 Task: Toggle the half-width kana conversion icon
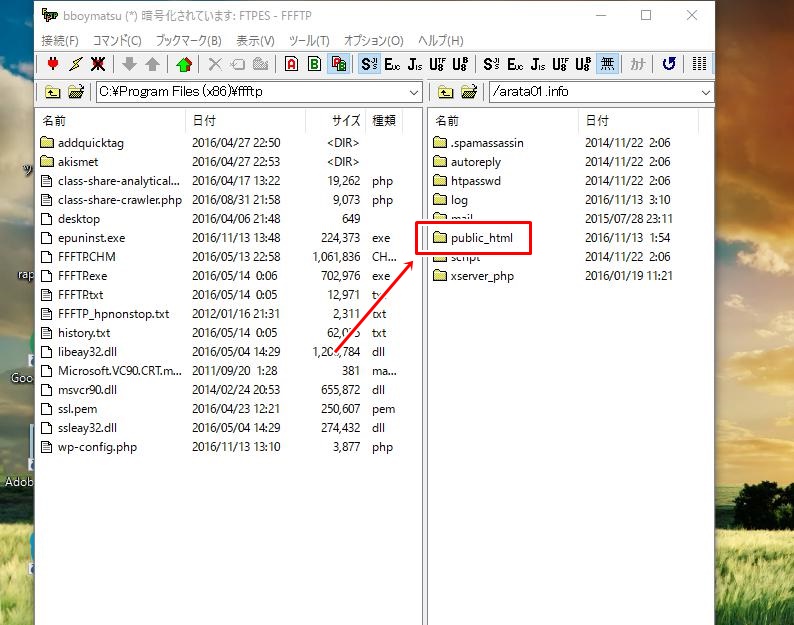(x=638, y=64)
